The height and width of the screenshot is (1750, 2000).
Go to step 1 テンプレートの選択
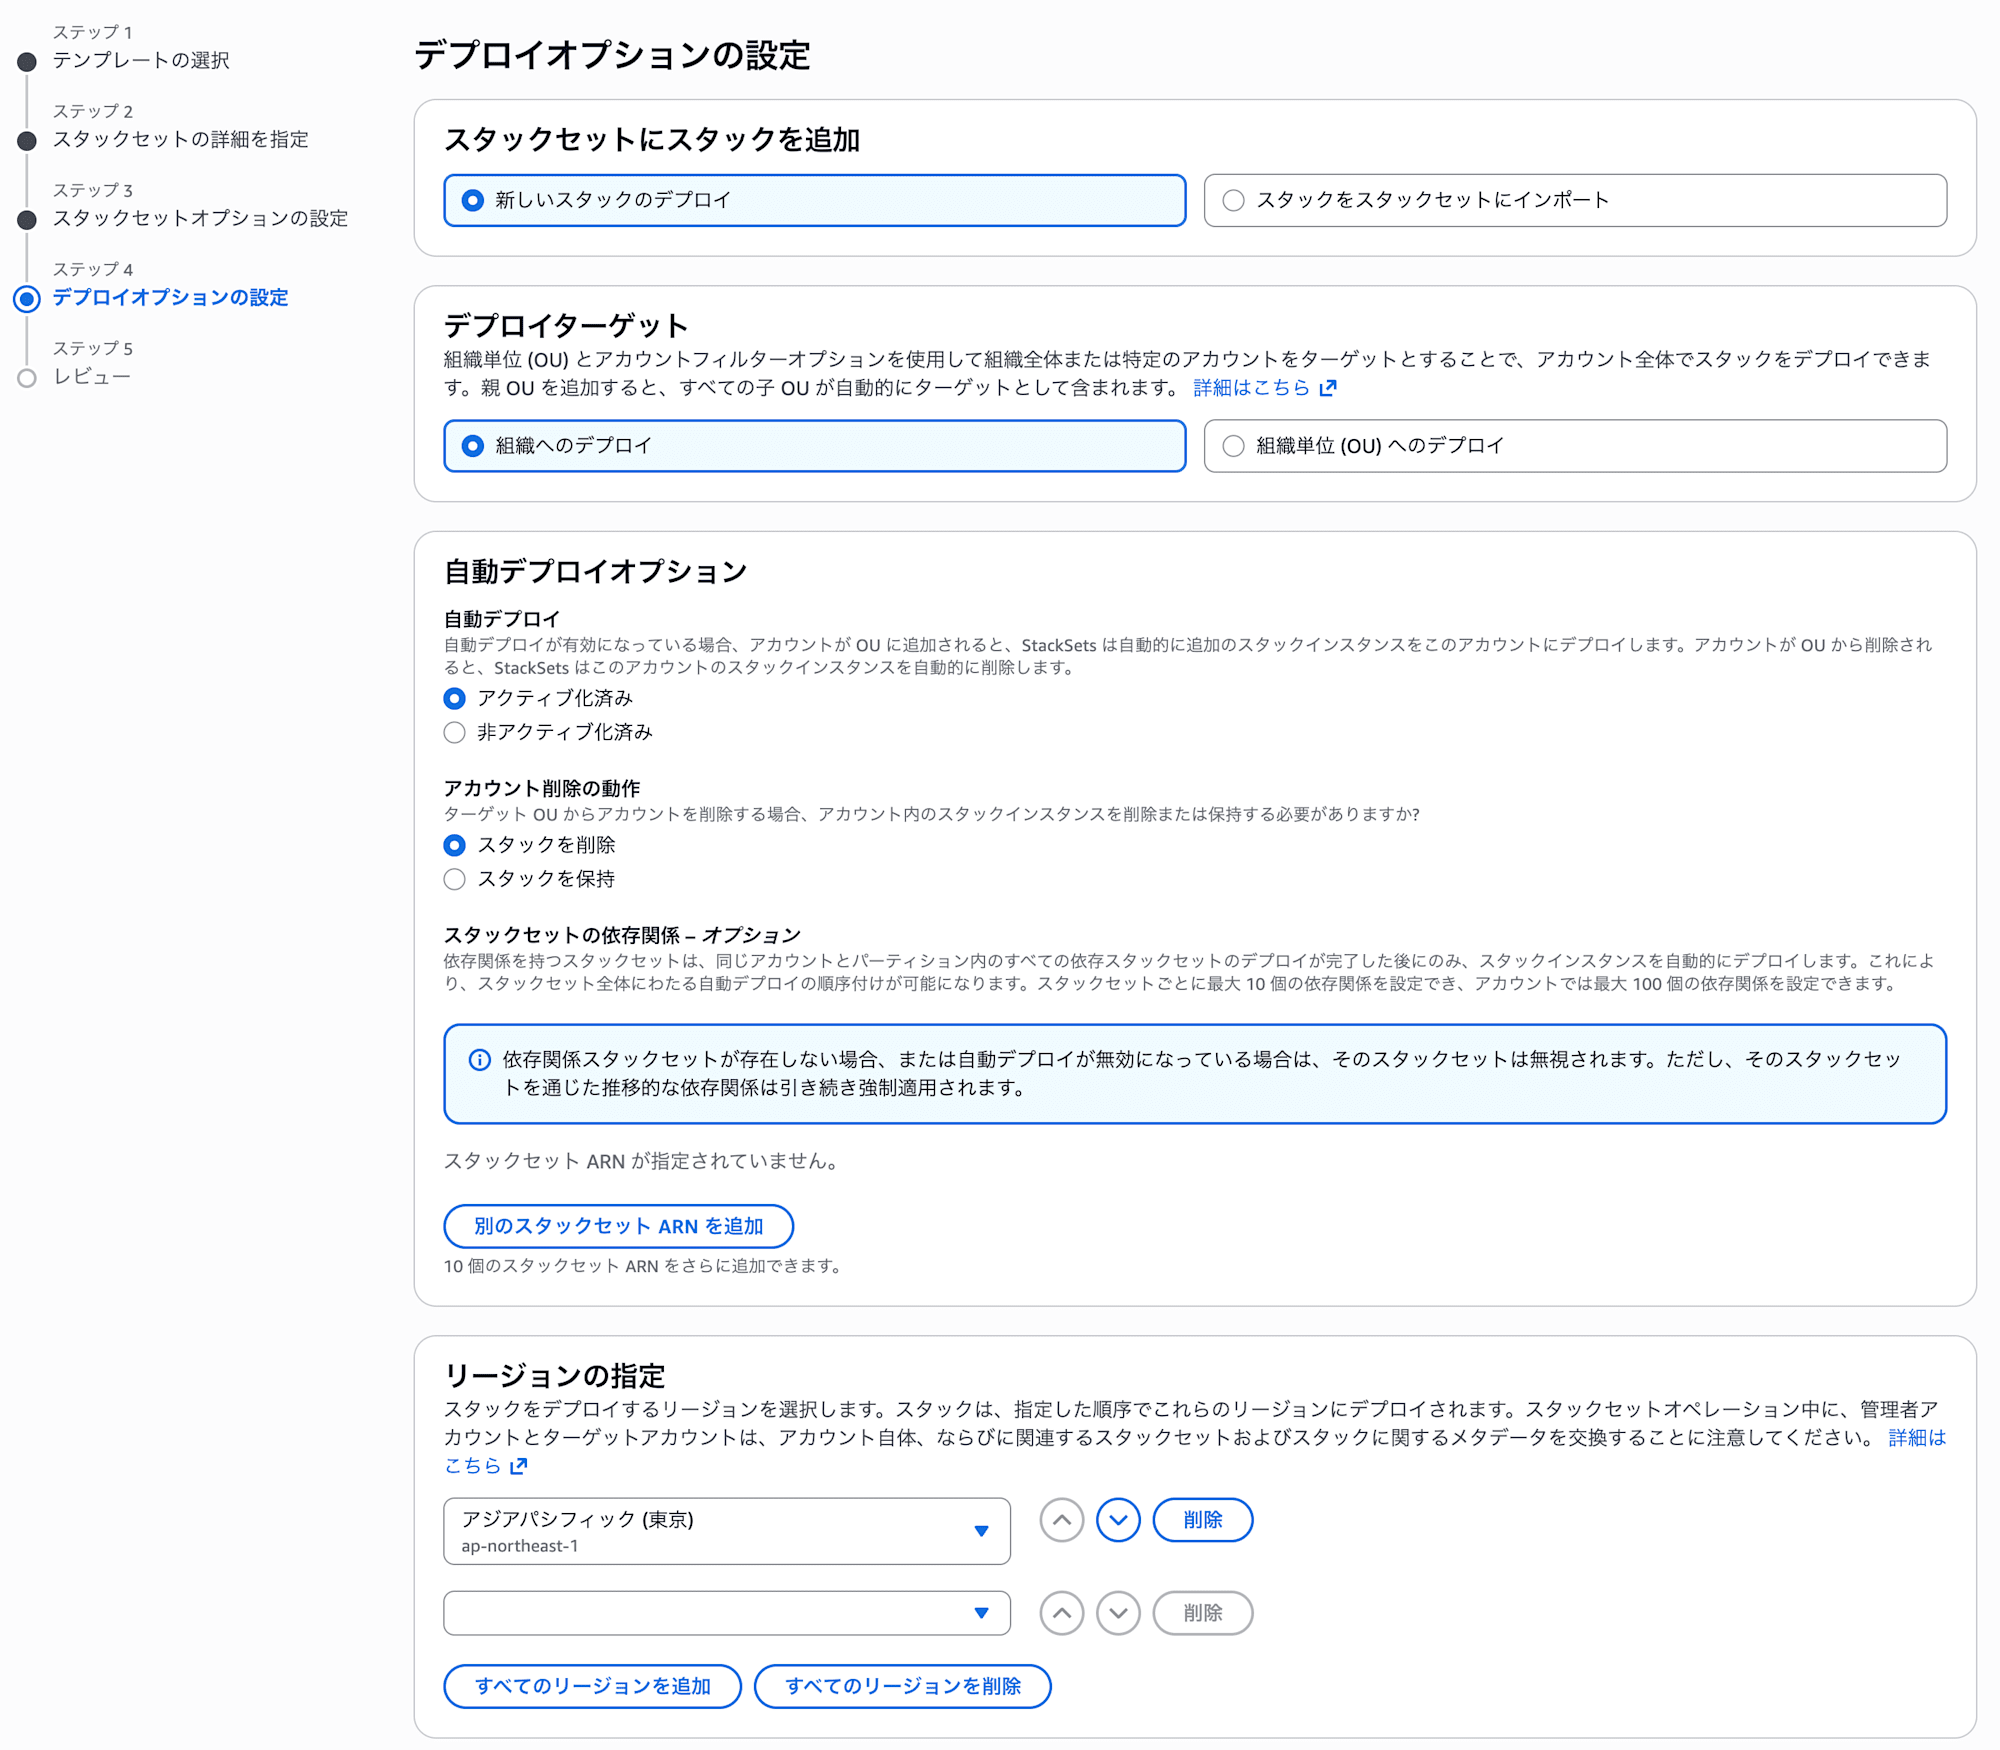(x=141, y=60)
